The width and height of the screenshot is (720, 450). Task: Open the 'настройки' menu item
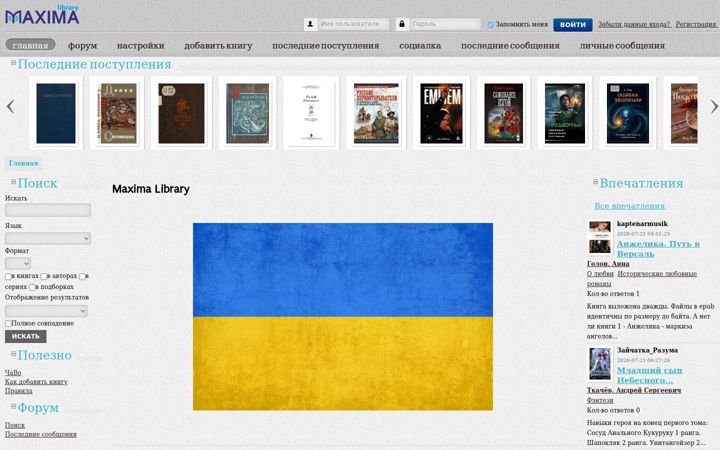coord(141,45)
